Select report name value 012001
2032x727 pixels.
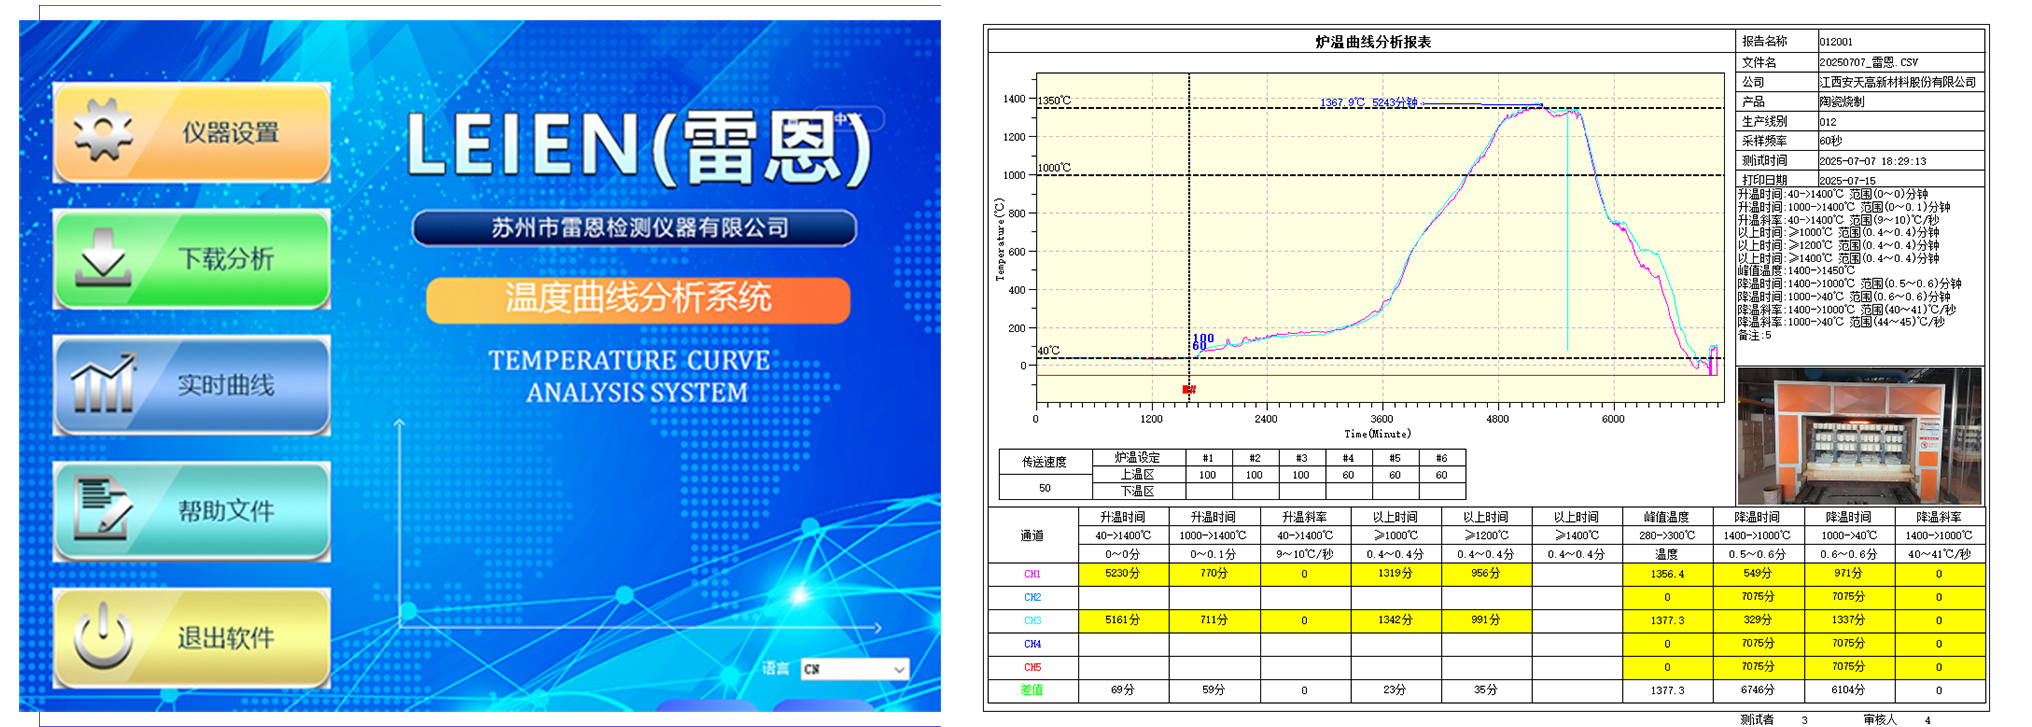click(x=1836, y=42)
